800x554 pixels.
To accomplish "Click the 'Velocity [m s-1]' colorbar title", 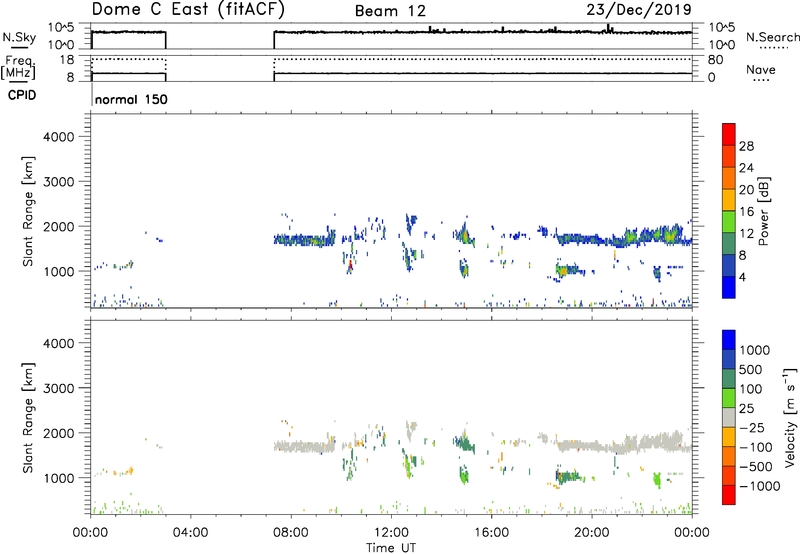I will [789, 417].
